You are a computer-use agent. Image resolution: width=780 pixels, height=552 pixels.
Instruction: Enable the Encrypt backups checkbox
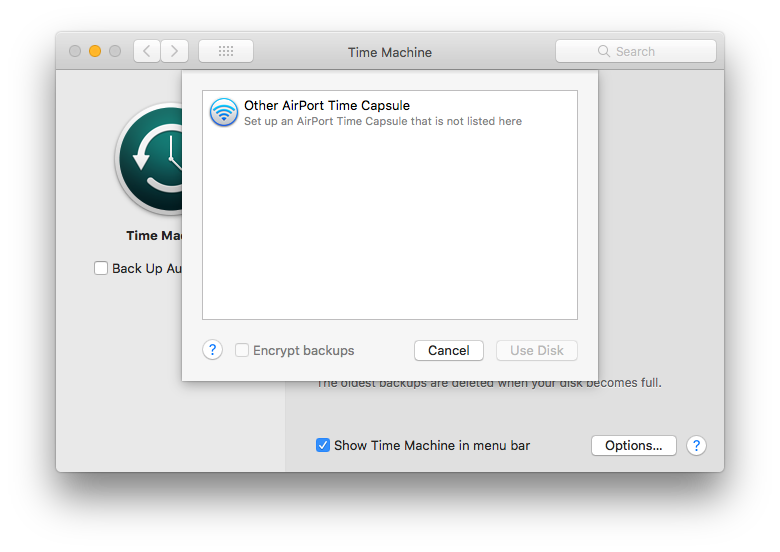pyautogui.click(x=242, y=350)
